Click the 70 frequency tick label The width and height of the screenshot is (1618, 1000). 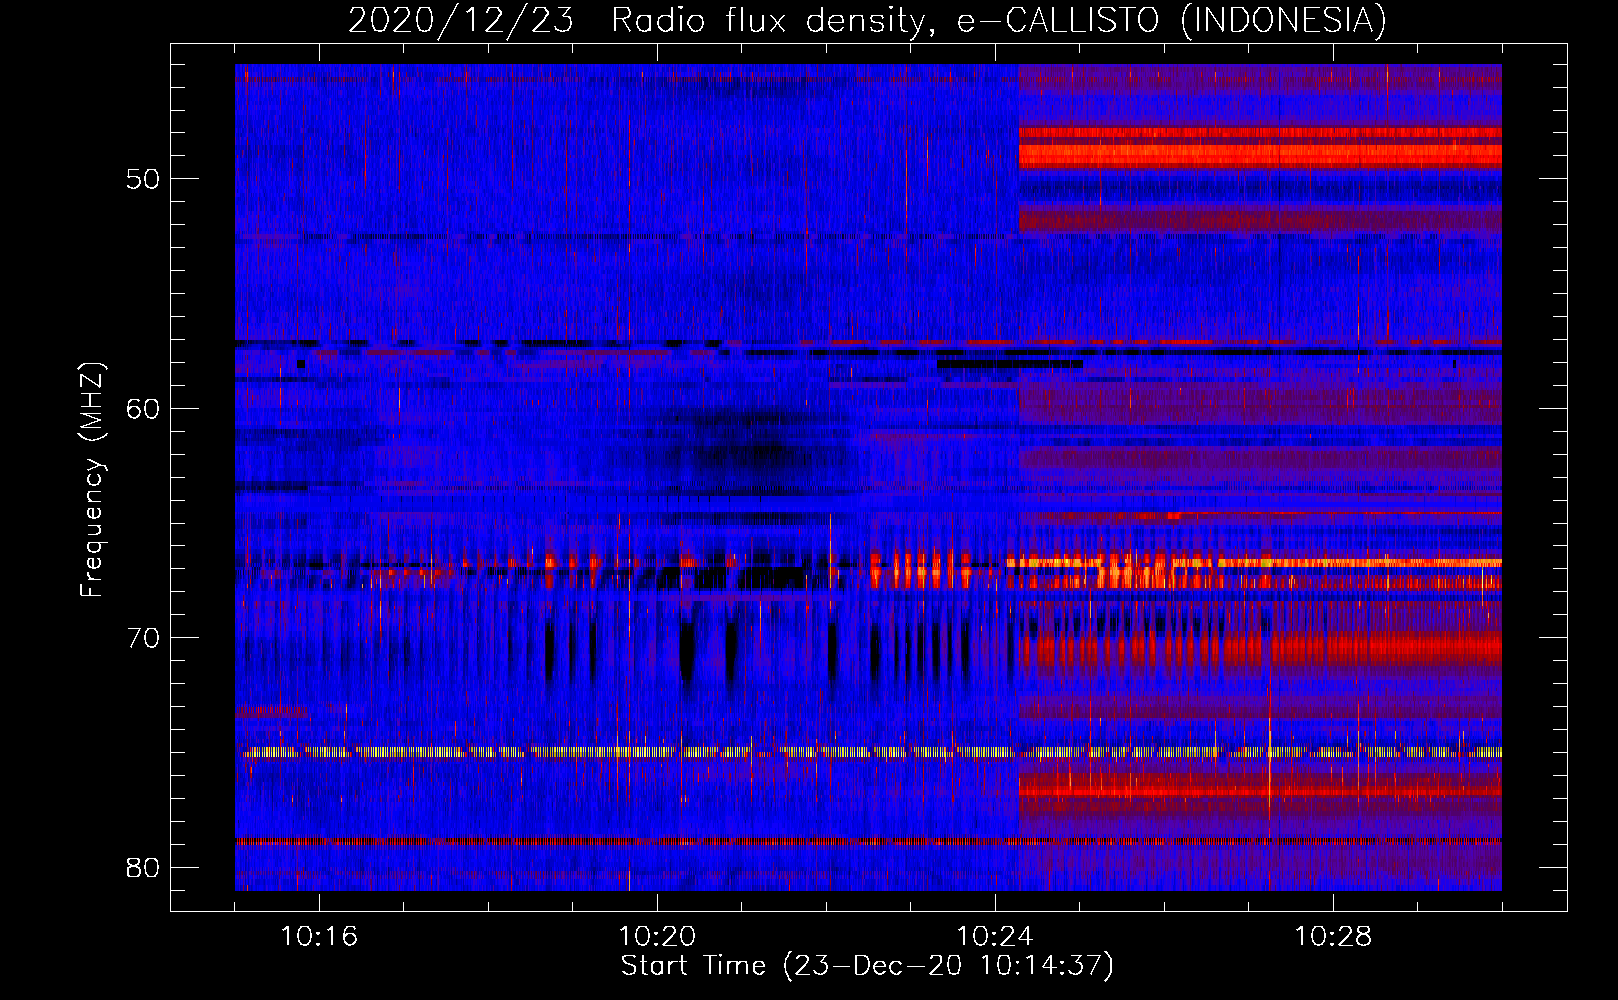(143, 638)
